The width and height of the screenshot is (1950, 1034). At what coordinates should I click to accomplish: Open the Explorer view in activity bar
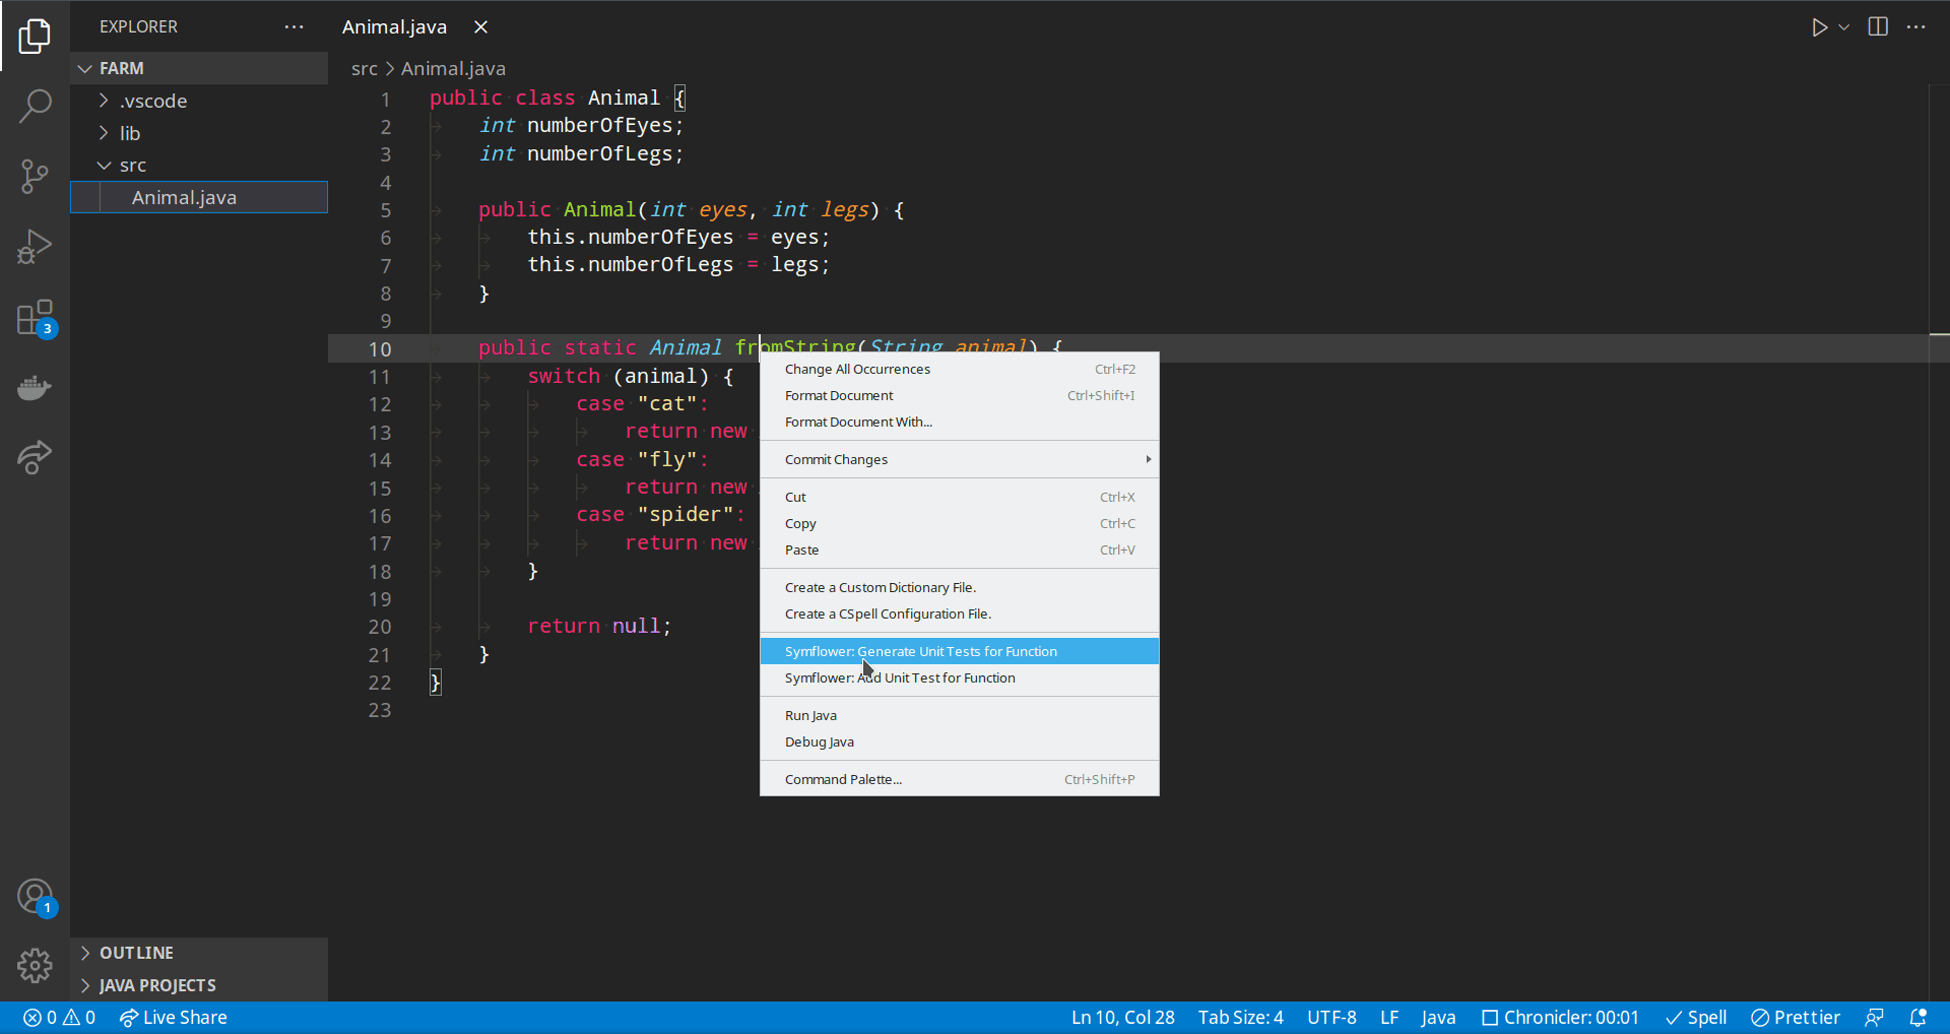point(35,36)
